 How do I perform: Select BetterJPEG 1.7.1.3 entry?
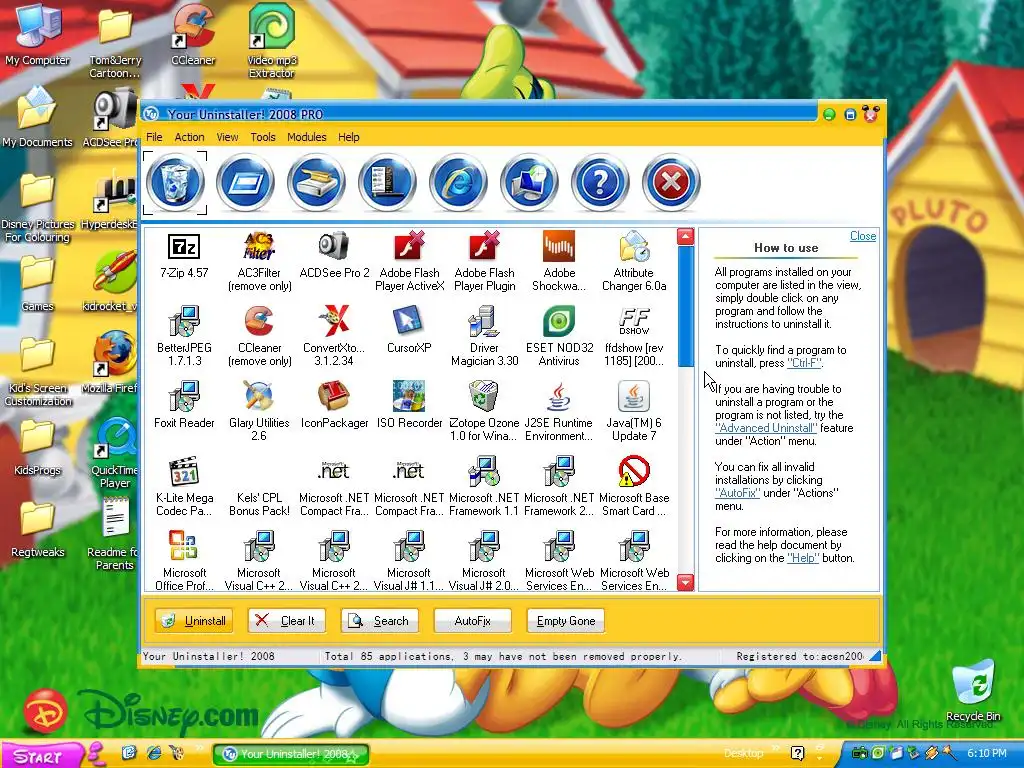184,337
